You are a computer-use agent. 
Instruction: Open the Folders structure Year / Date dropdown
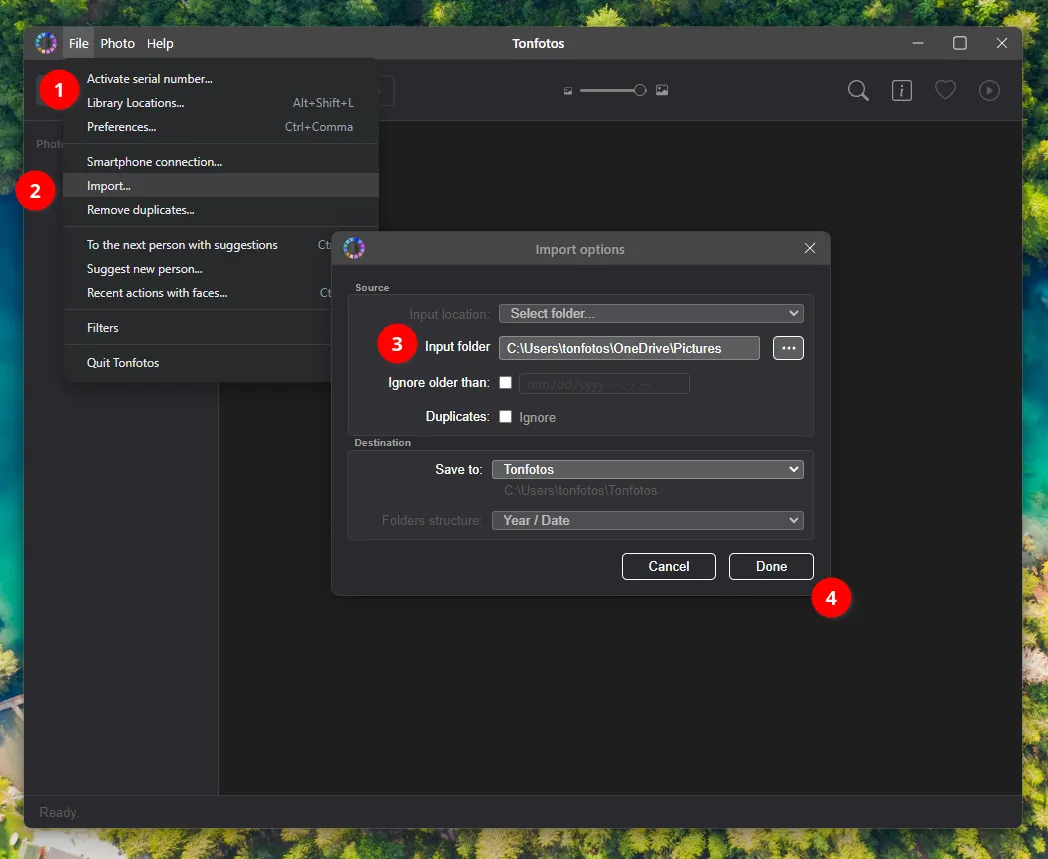(648, 520)
